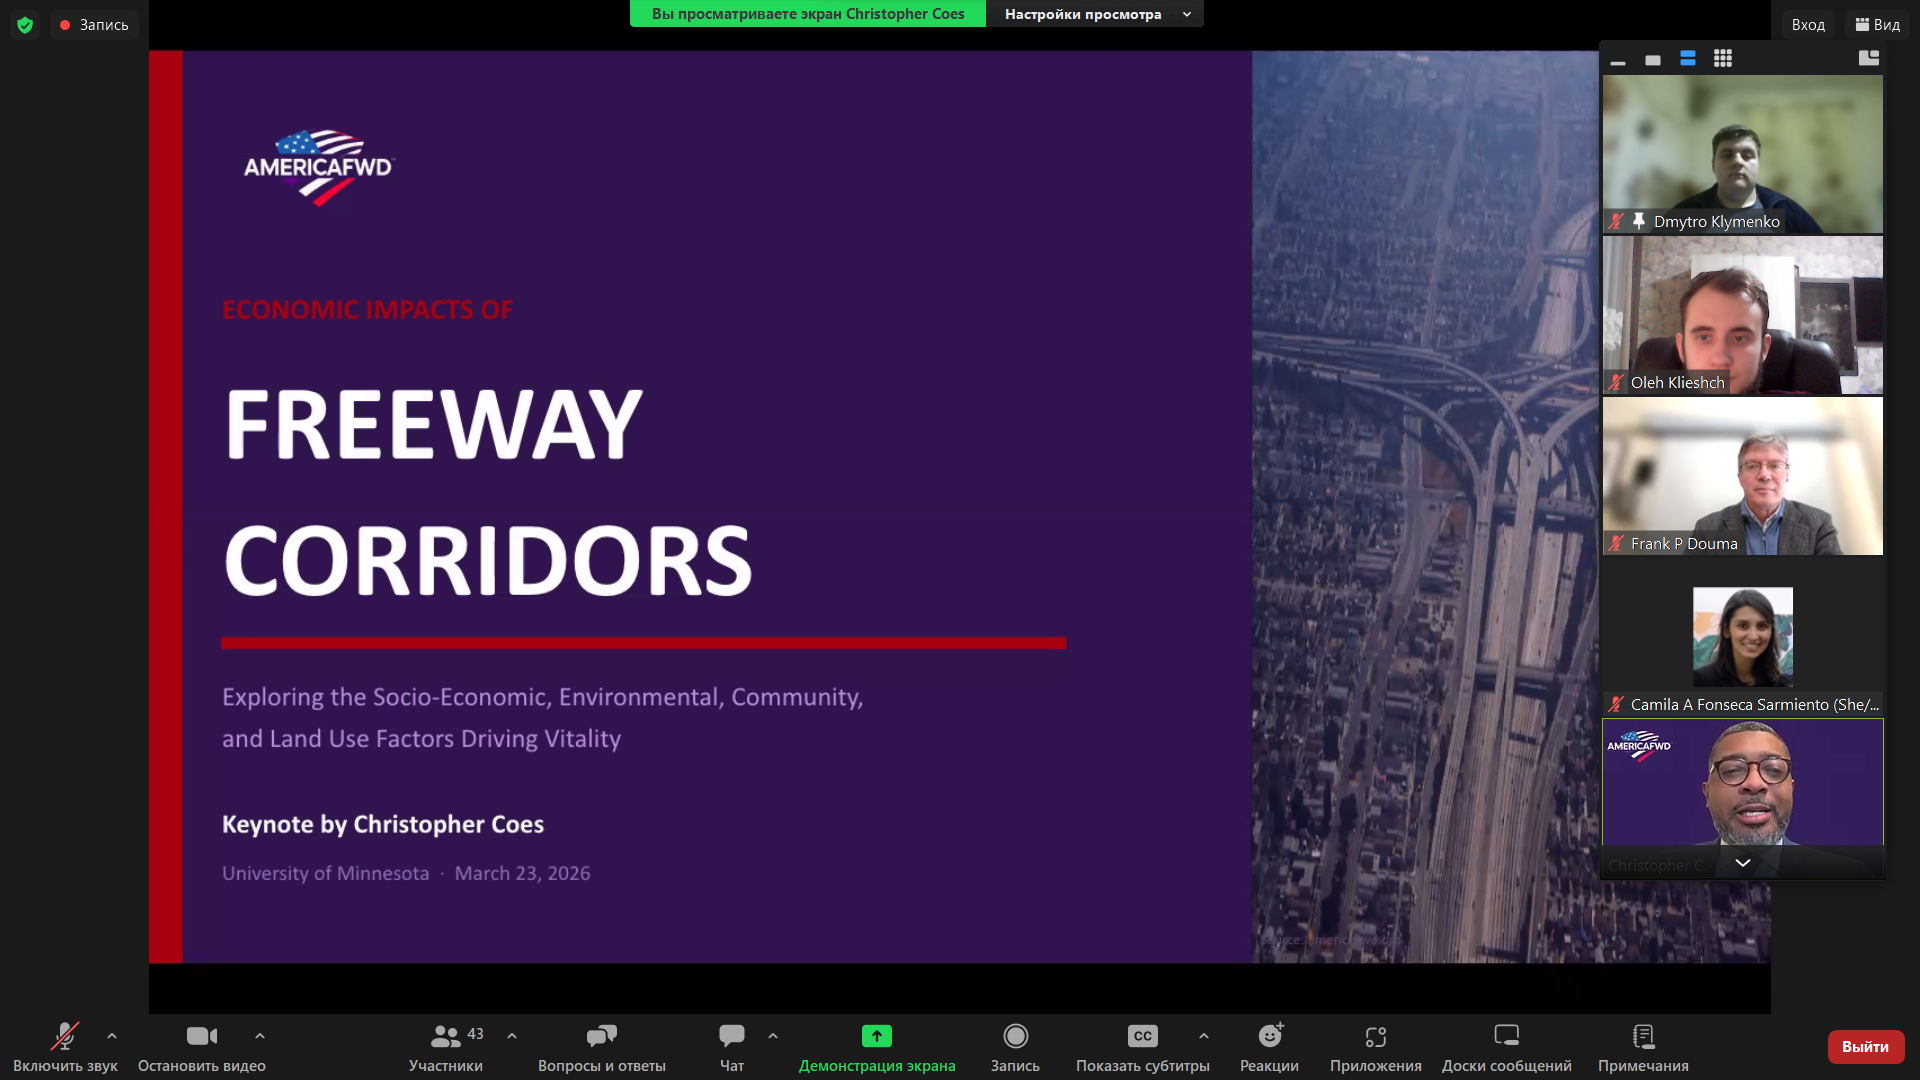Screen dimensions: 1920x1080
Task: Open Notes (Примечания) icon
Action: (1643, 1037)
